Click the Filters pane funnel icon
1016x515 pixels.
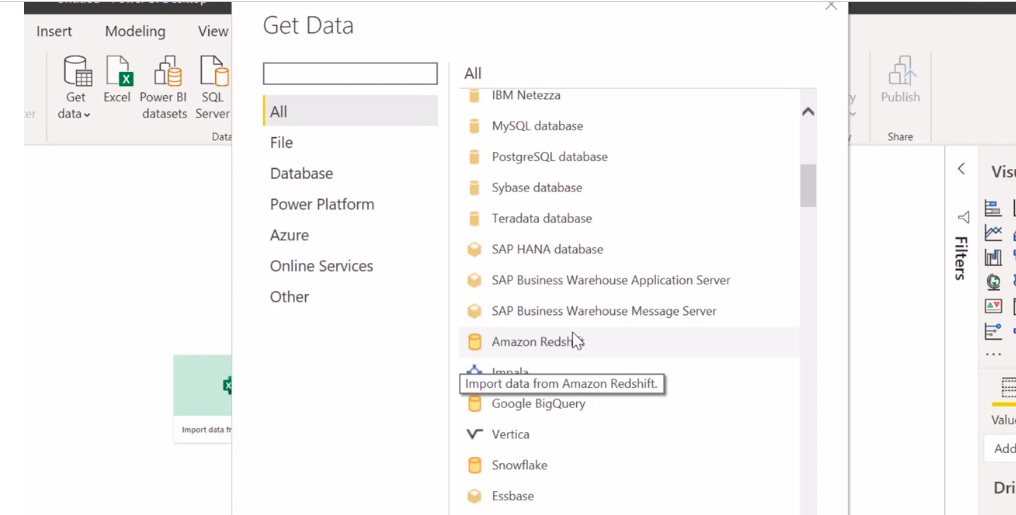963,217
